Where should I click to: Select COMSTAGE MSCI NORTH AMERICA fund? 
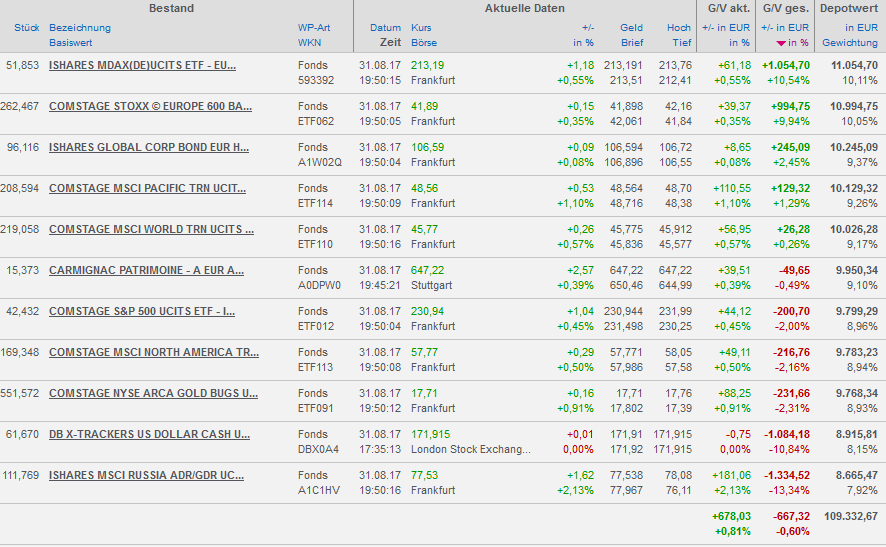(x=153, y=352)
